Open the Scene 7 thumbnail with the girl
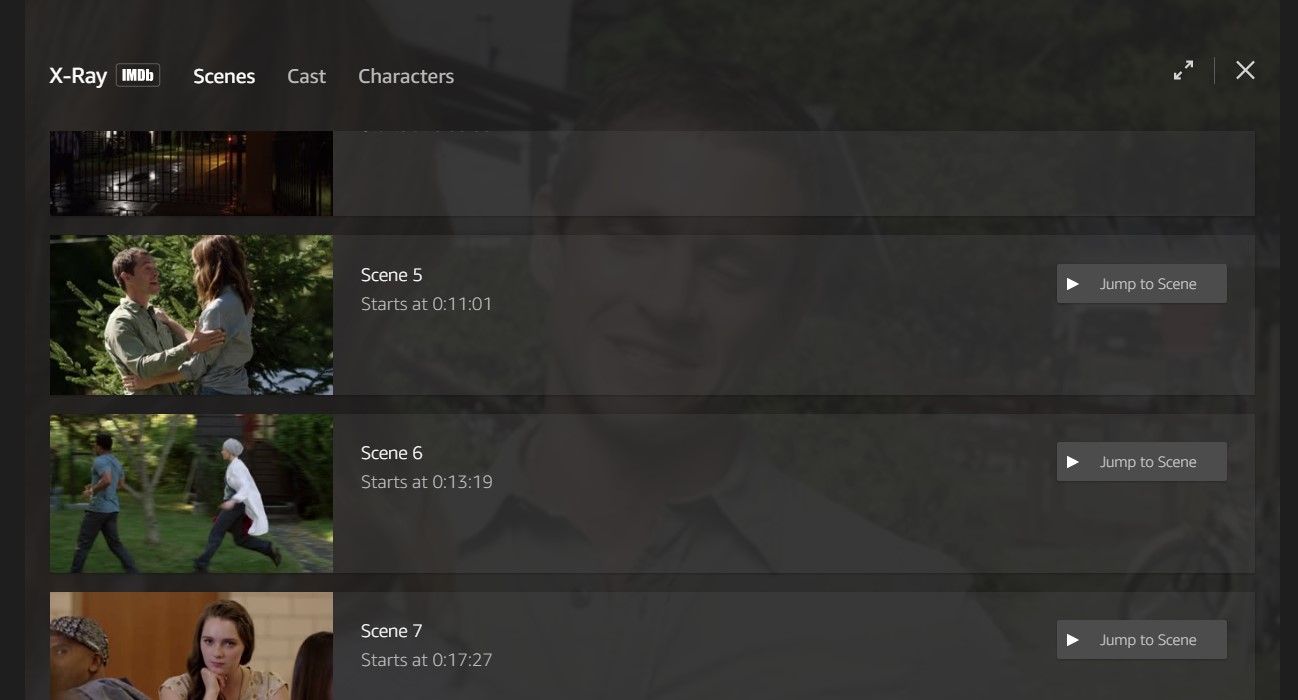Screen dimensions: 1298x700 (x=191, y=646)
